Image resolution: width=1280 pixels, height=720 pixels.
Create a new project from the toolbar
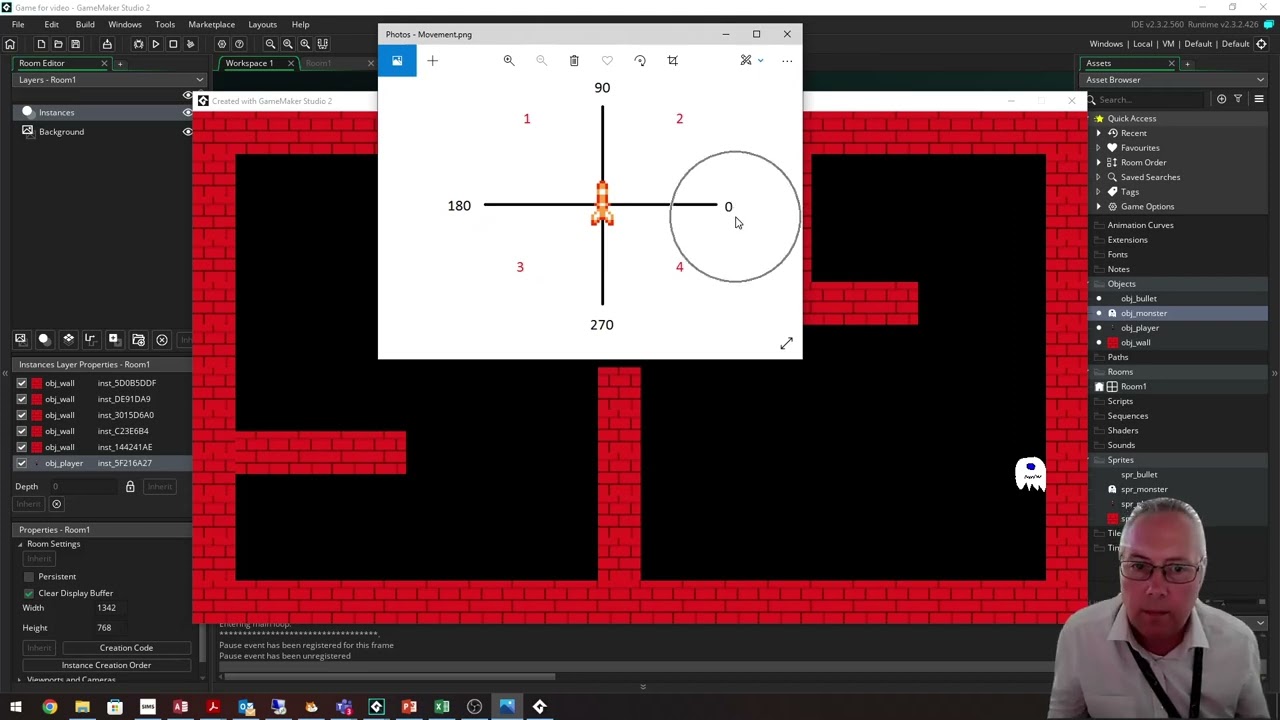[x=41, y=44]
